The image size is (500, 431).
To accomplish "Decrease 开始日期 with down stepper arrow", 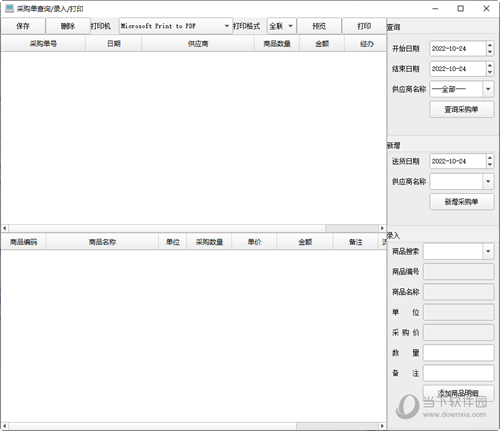I will 490,52.
